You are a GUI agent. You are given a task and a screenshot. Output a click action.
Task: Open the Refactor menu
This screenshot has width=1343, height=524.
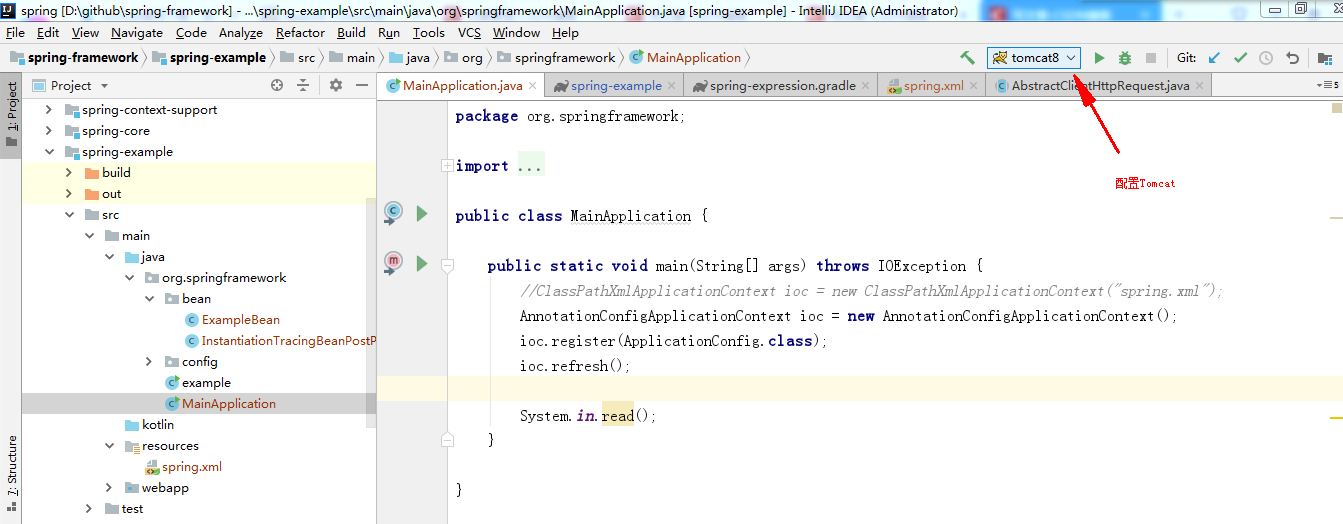(301, 33)
